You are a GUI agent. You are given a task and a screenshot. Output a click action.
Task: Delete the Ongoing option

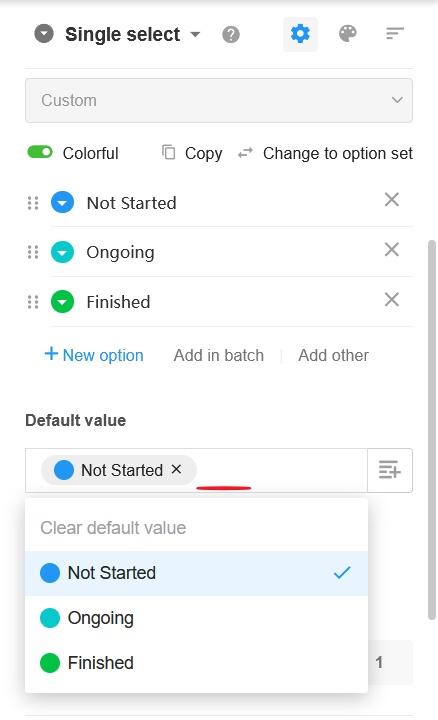pyautogui.click(x=392, y=250)
